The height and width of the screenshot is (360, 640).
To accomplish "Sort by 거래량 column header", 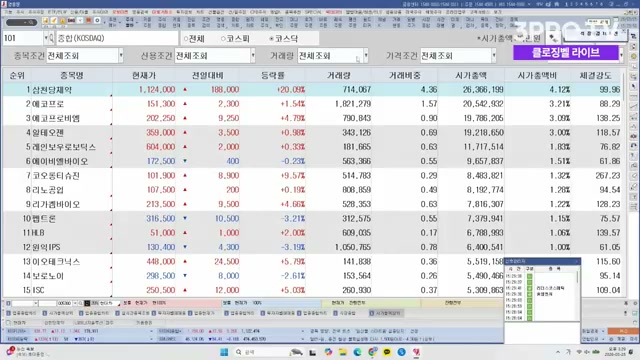I will pos(338,76).
